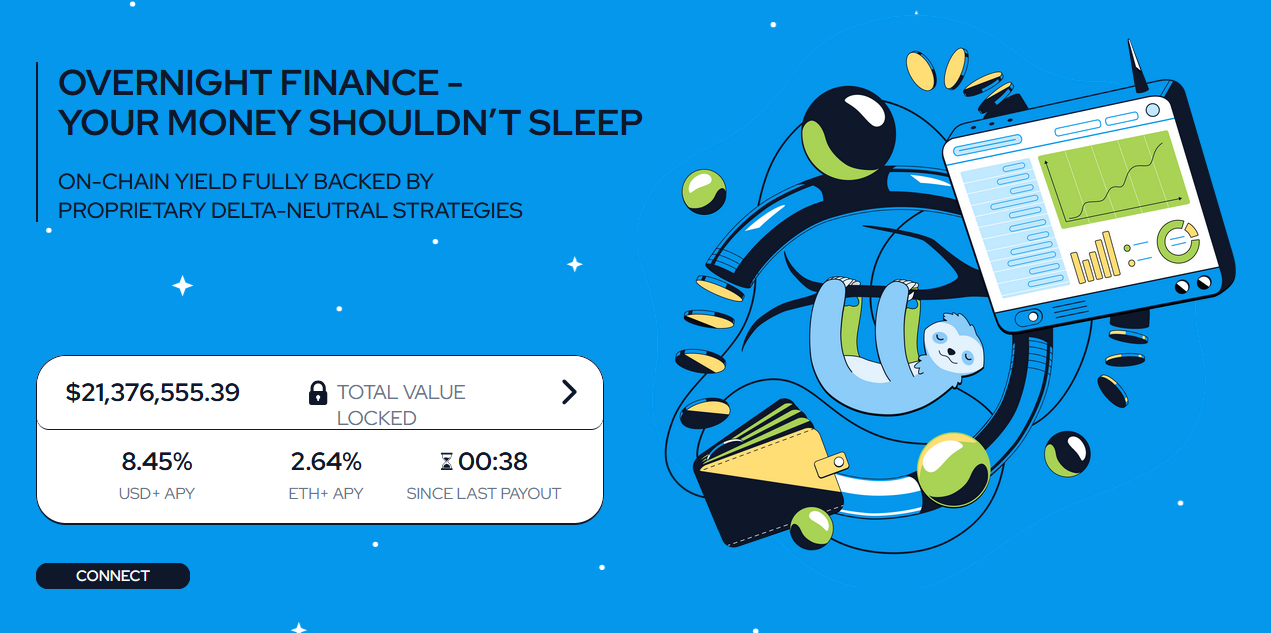
Task: Expand Total Value Locked with right chevron
Action: [x=569, y=392]
